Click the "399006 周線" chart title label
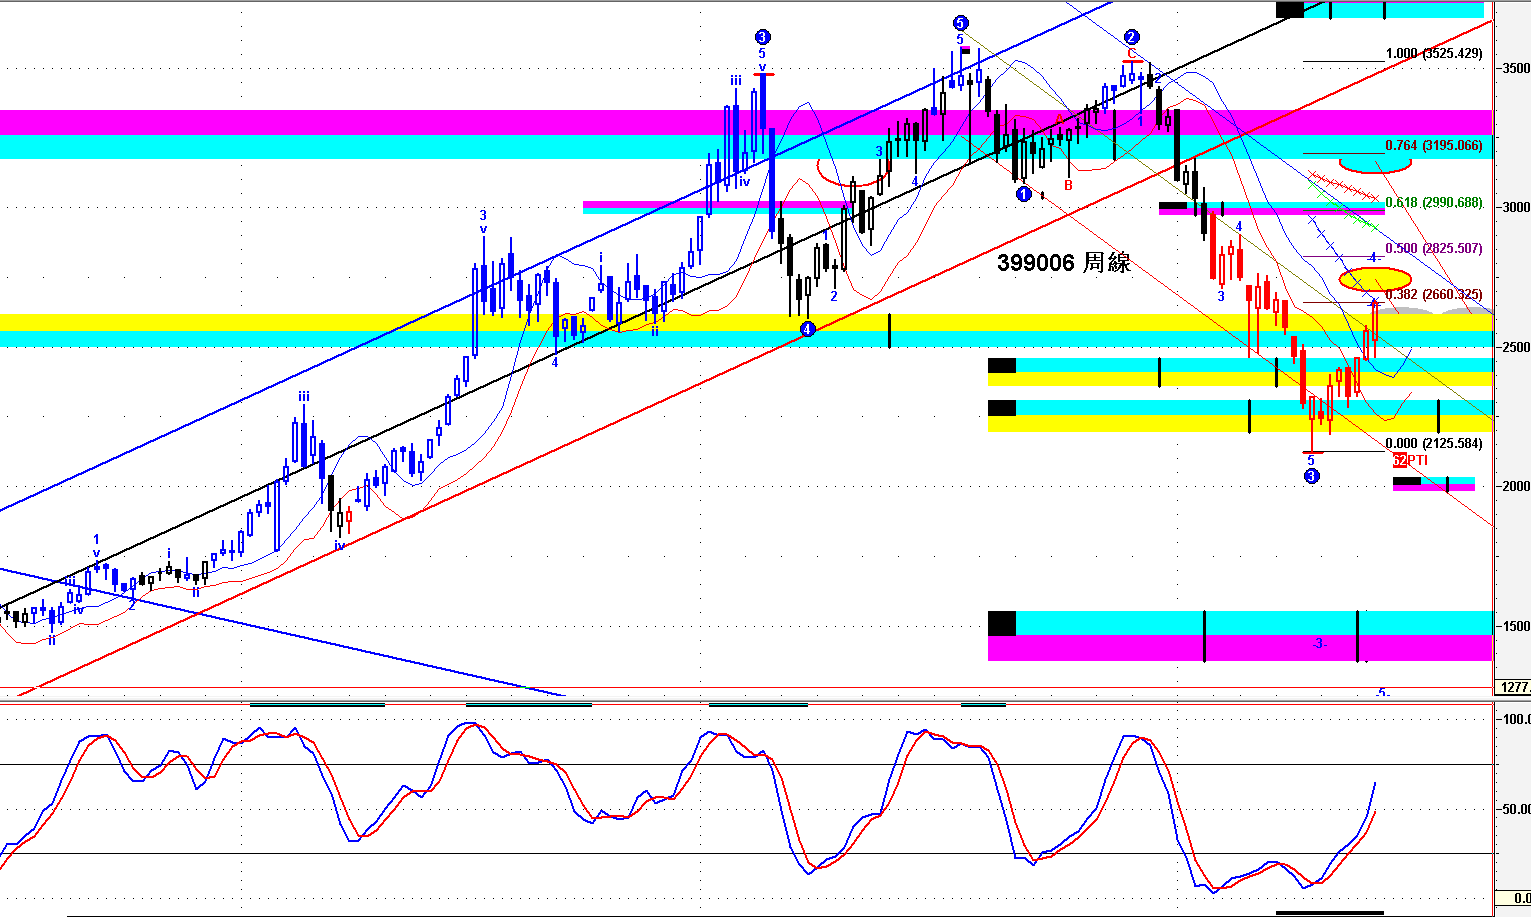Viewport: 1531px width, 917px height. point(1064,263)
